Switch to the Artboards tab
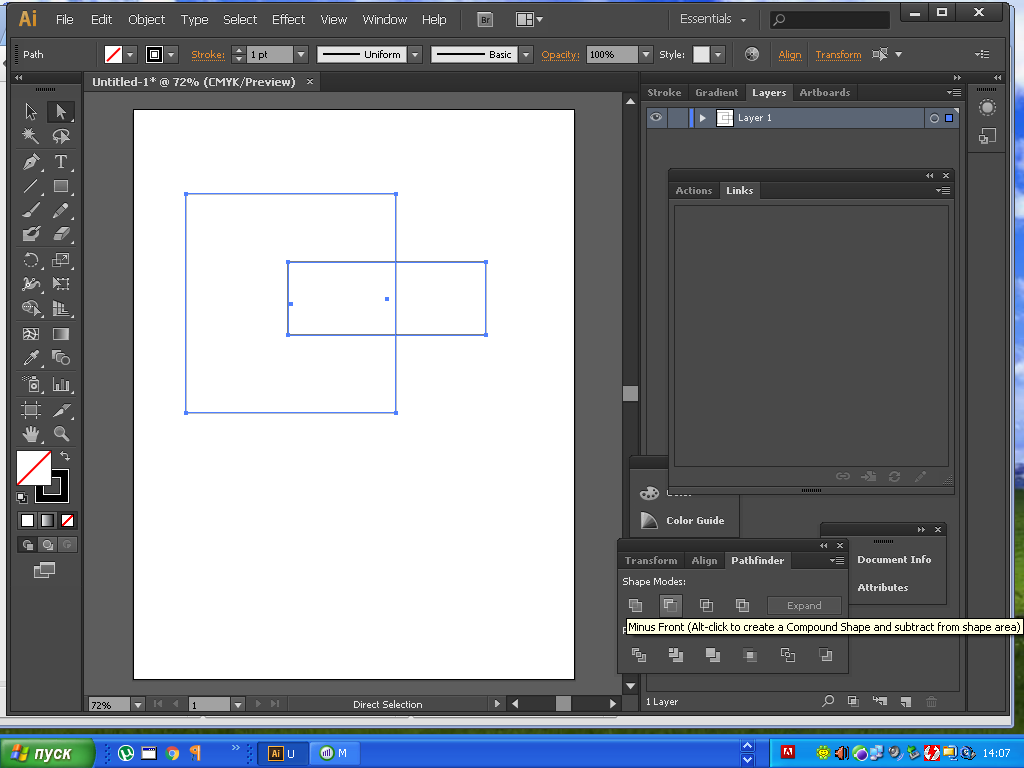This screenshot has width=1024, height=768. click(824, 92)
